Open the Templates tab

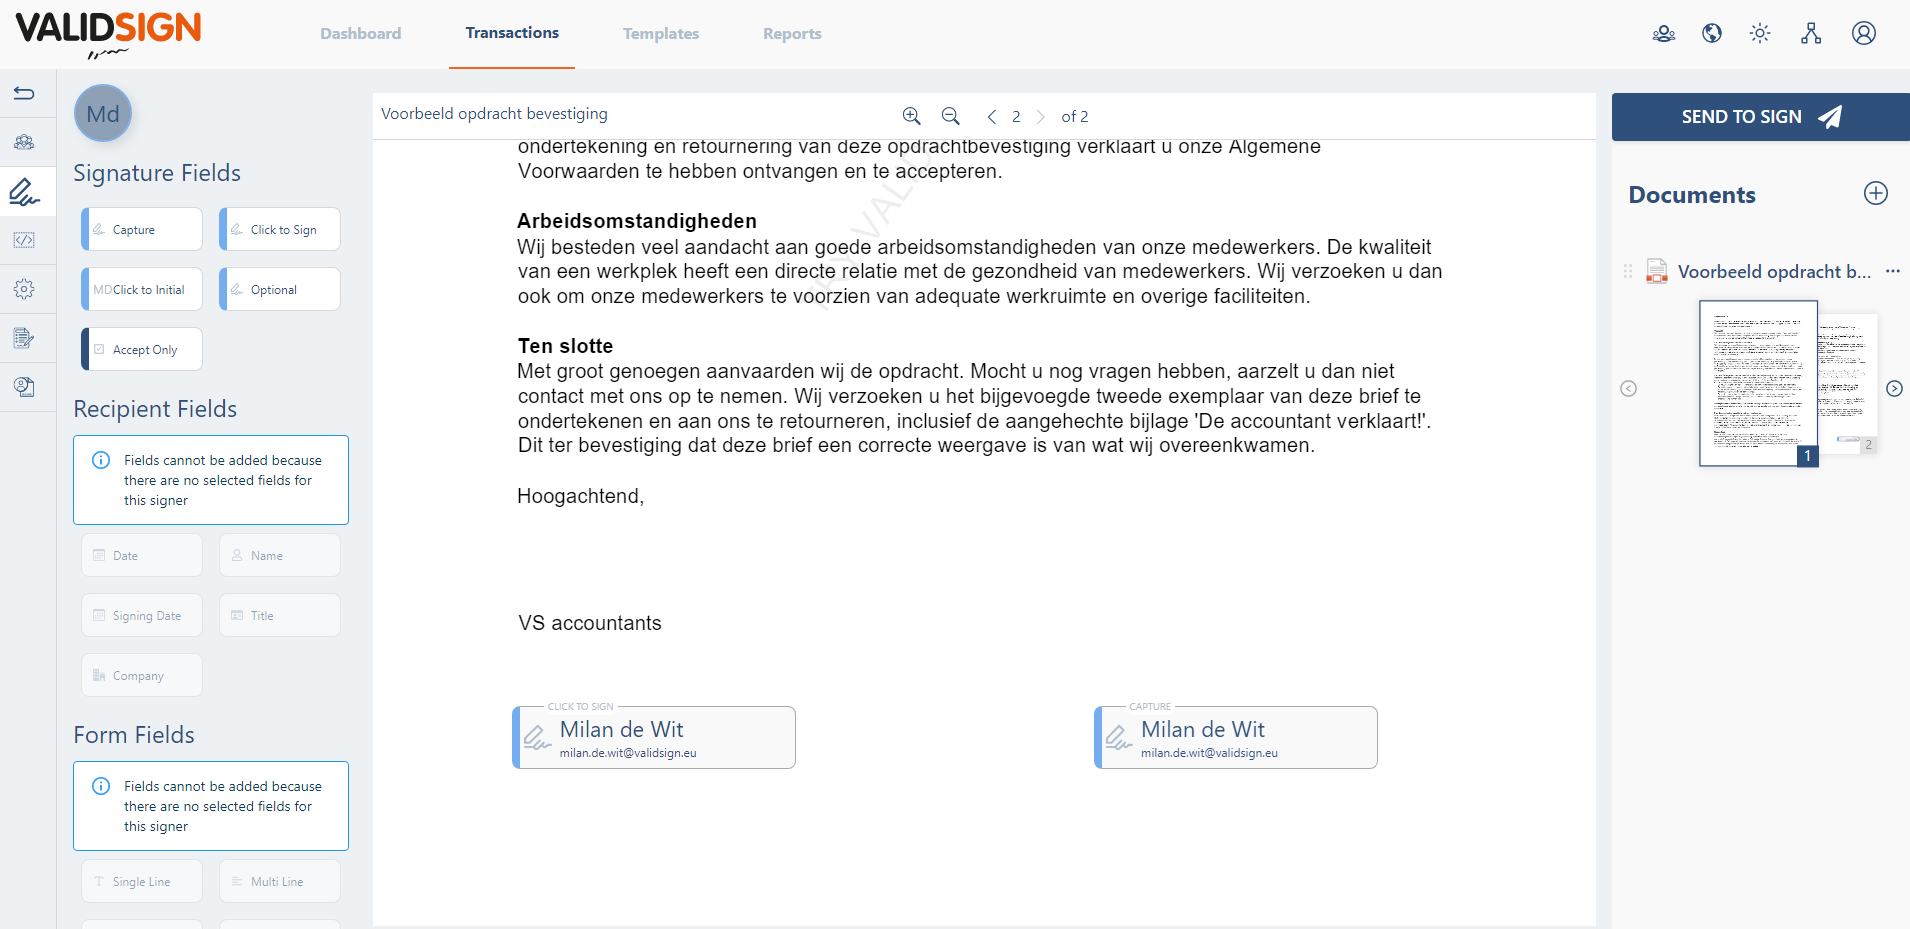[x=661, y=34]
